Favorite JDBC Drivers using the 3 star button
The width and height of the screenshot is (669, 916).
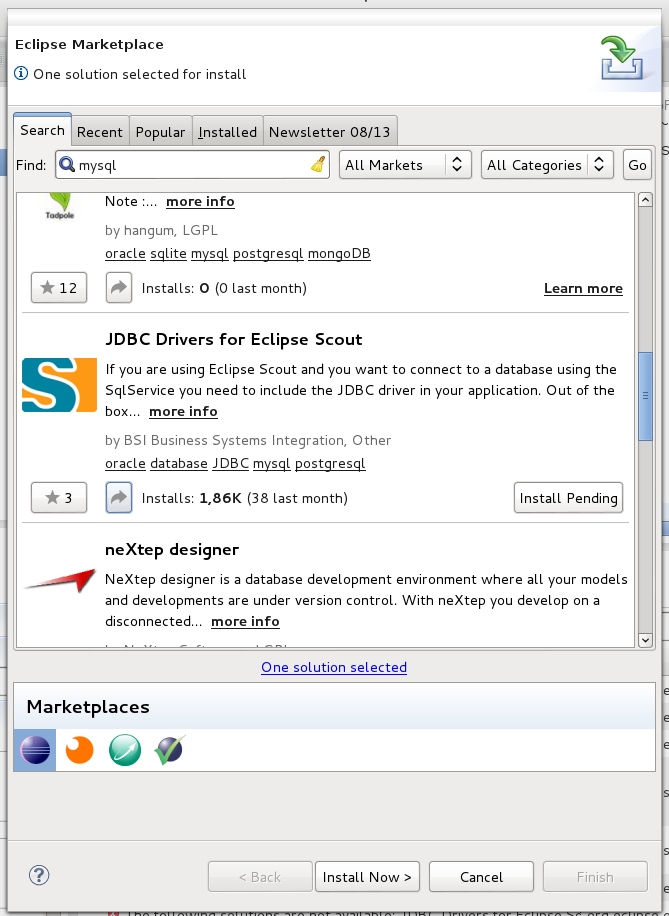(59, 498)
